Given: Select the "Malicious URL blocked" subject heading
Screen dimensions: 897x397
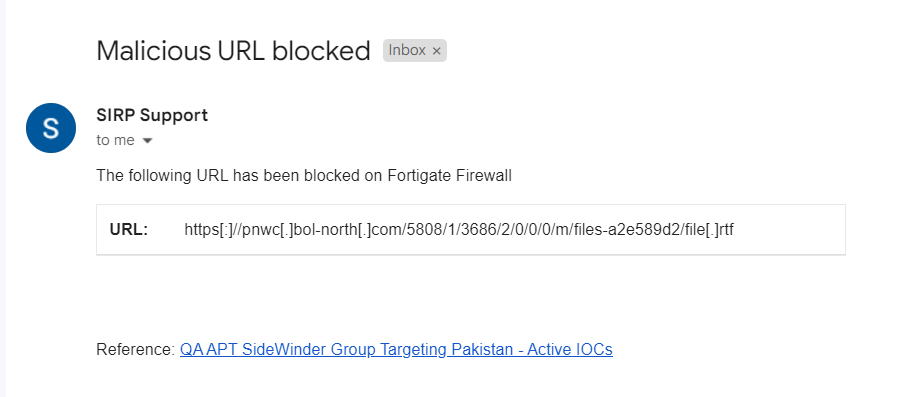Looking at the screenshot, I should point(233,51).
